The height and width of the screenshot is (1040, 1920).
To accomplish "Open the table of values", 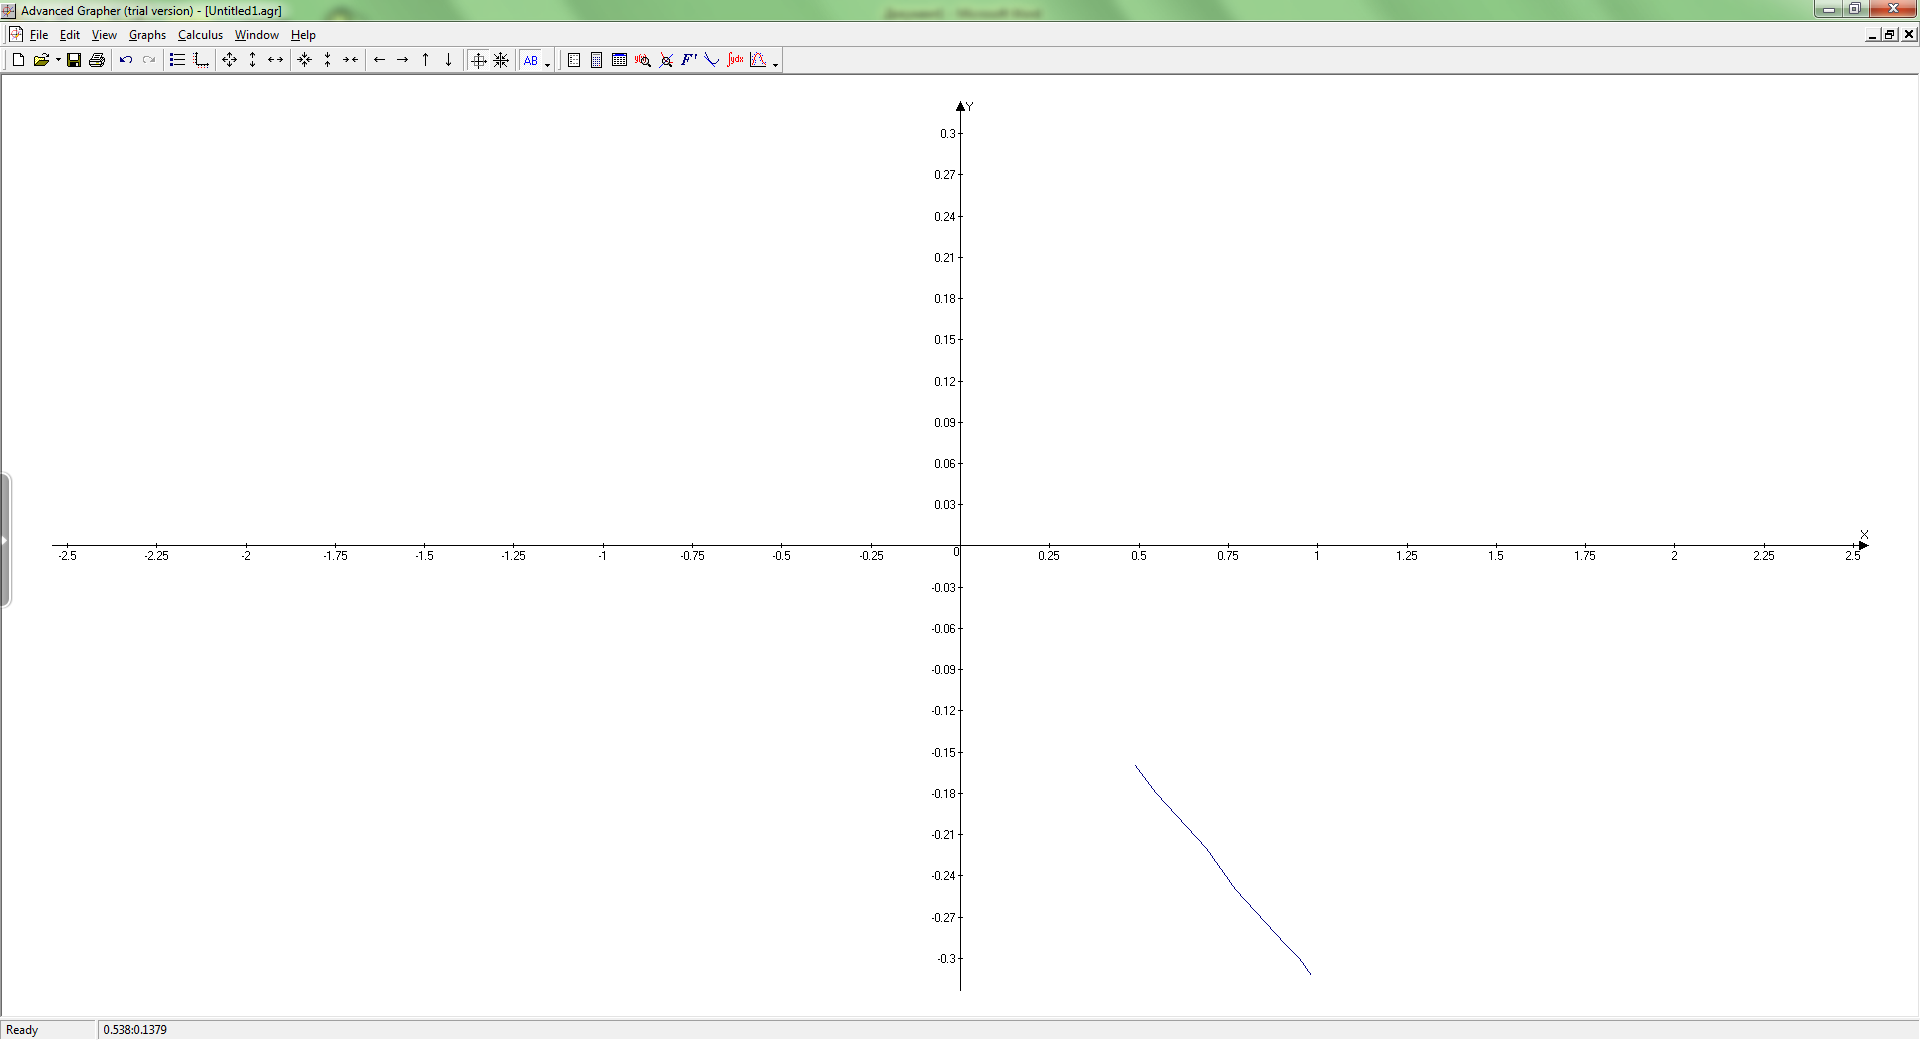I will tap(620, 60).
